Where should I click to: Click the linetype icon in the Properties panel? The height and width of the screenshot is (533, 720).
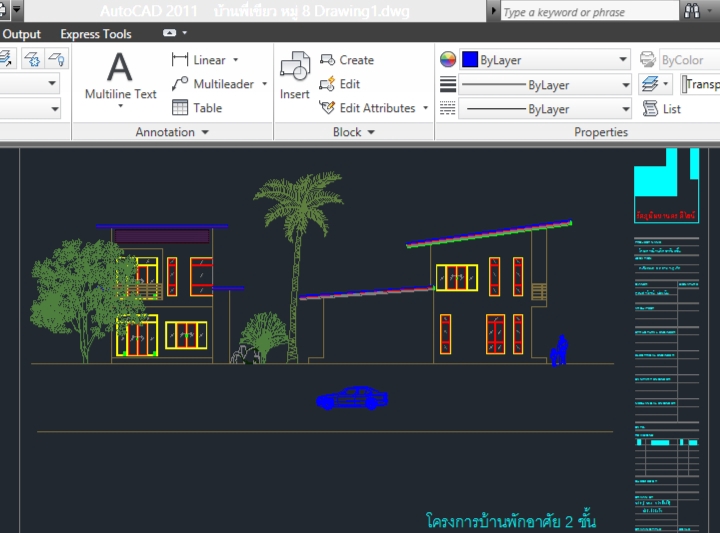coord(448,109)
